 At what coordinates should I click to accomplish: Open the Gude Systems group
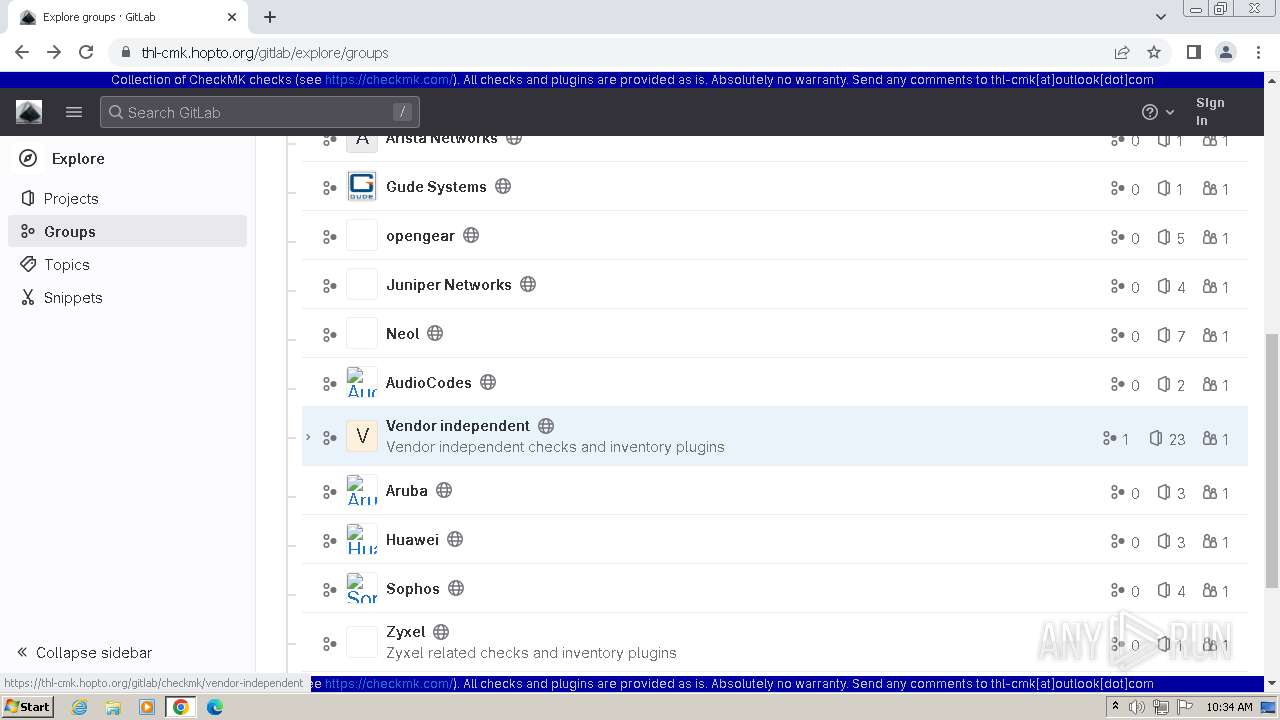pos(436,187)
